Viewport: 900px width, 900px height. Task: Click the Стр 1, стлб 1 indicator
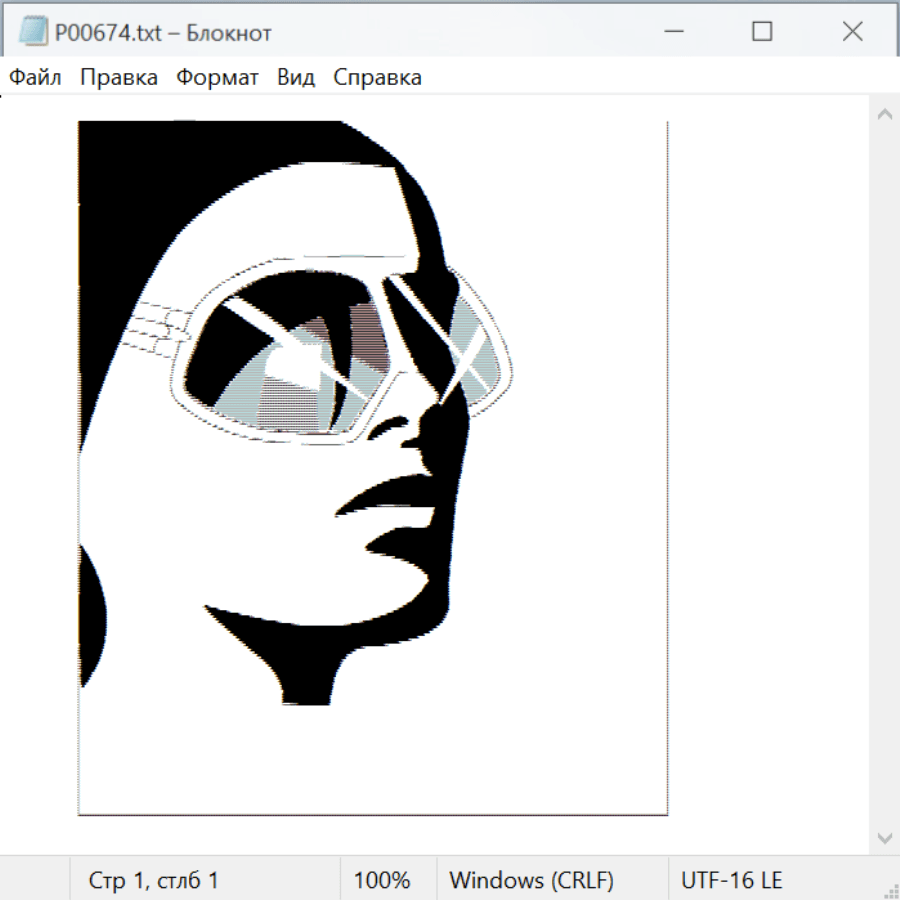[153, 881]
